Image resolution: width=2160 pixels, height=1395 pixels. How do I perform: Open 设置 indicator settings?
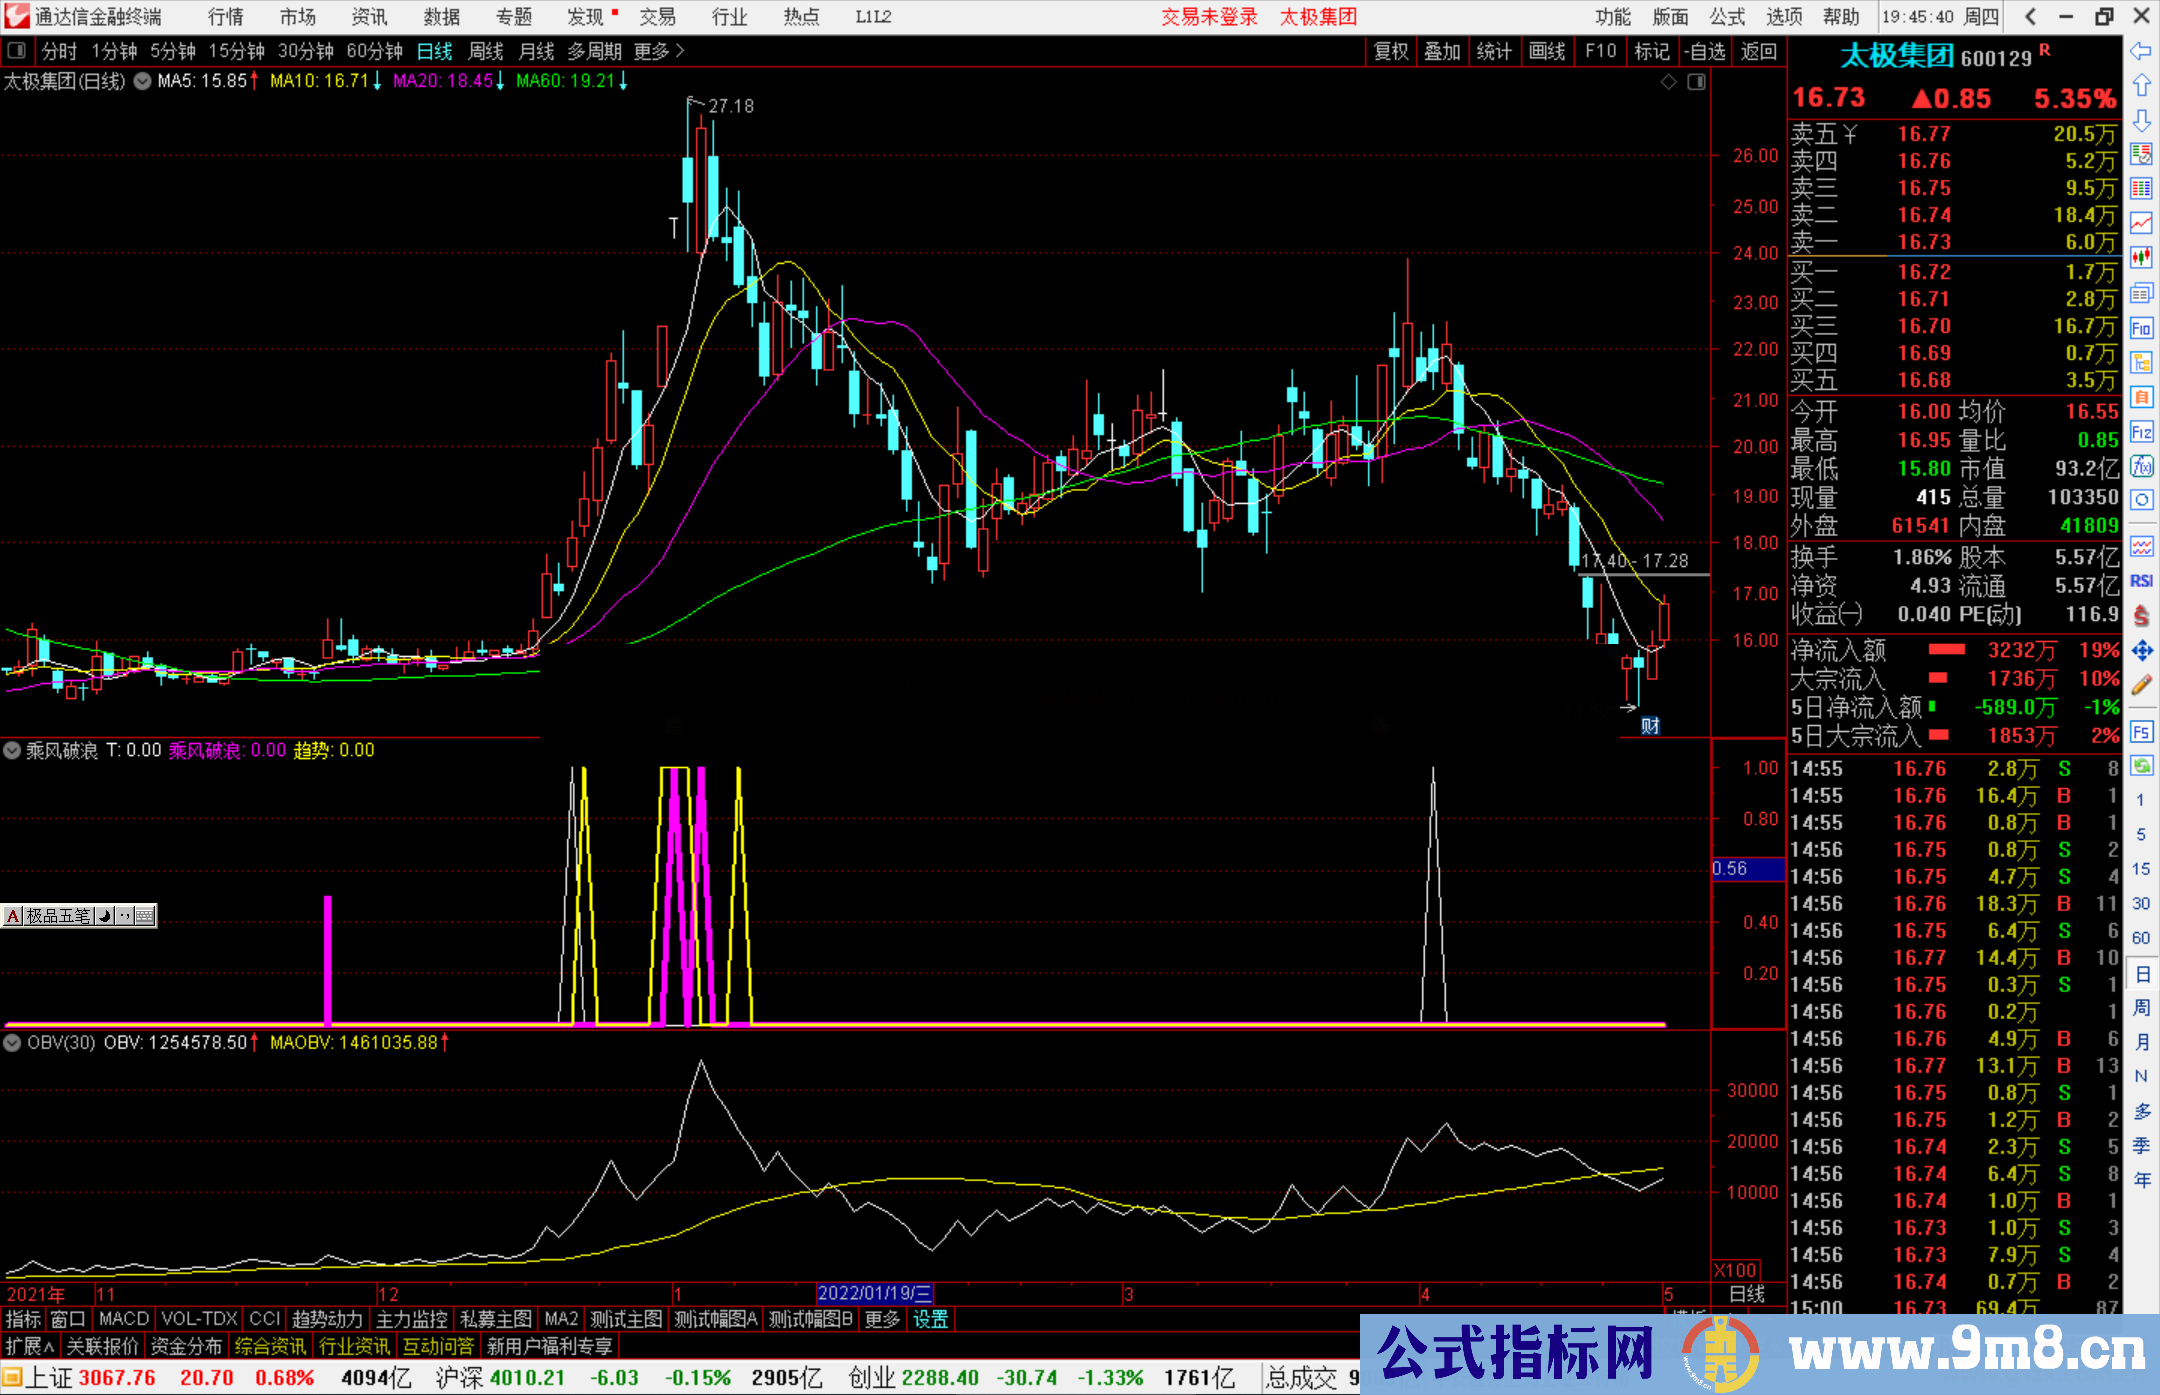(930, 1319)
